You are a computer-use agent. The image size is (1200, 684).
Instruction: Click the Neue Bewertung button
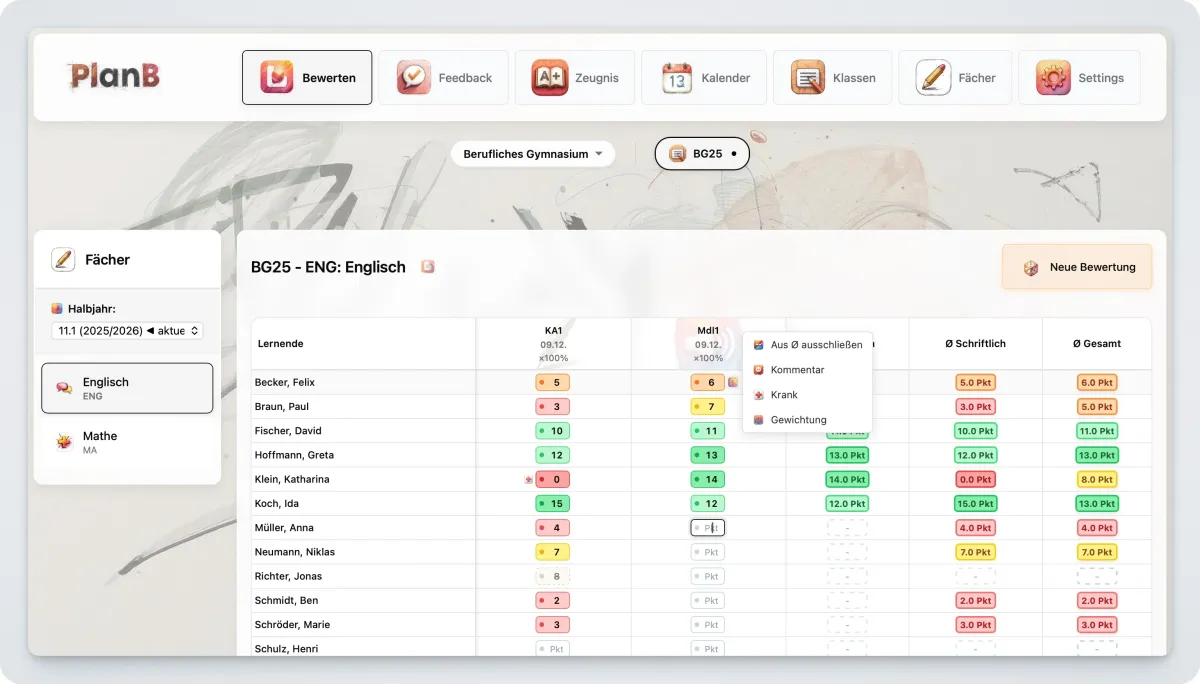point(1077,267)
